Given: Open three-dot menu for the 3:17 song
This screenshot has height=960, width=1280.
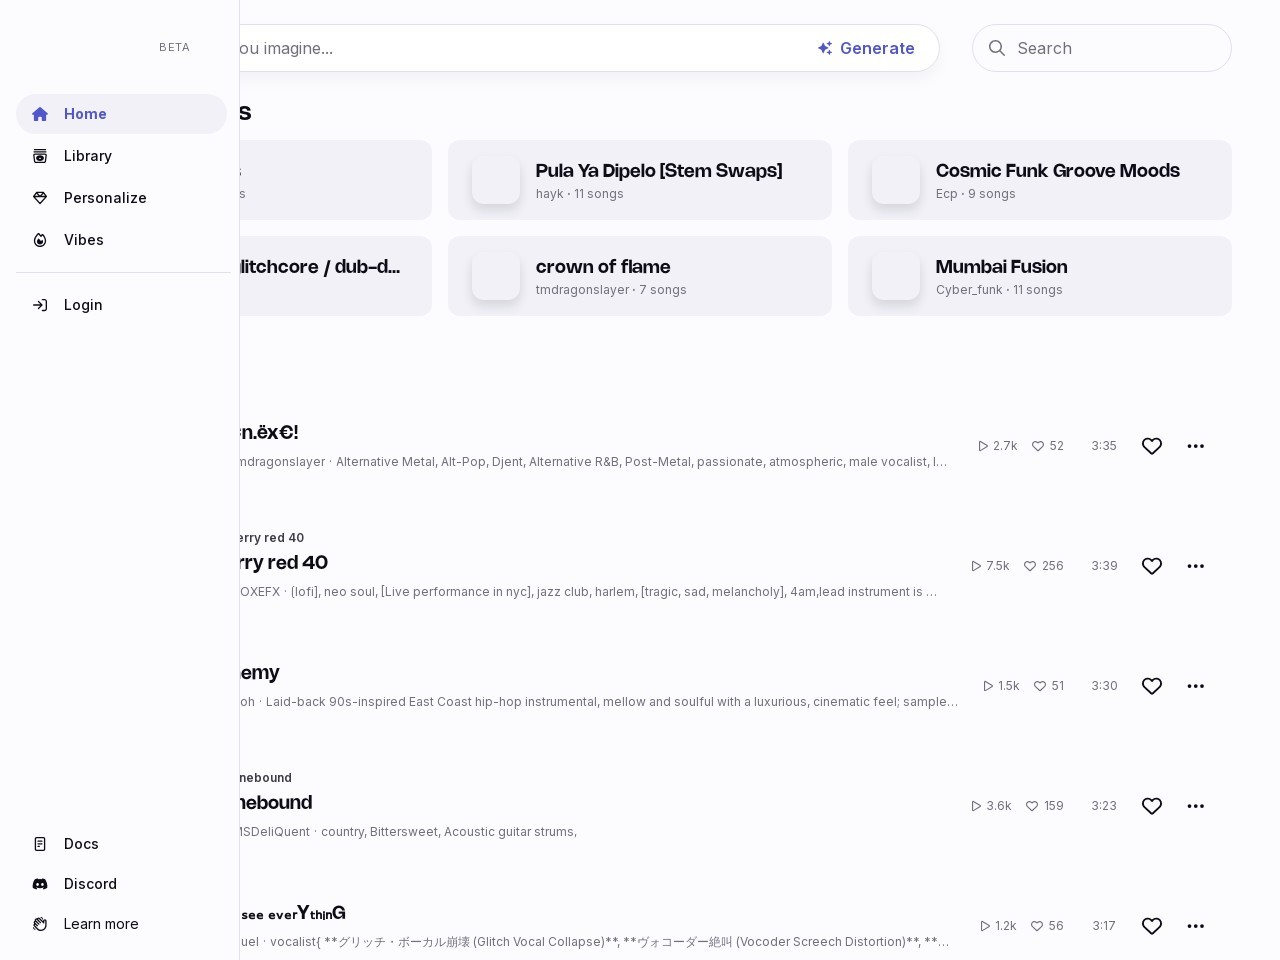Looking at the screenshot, I should 1195,926.
